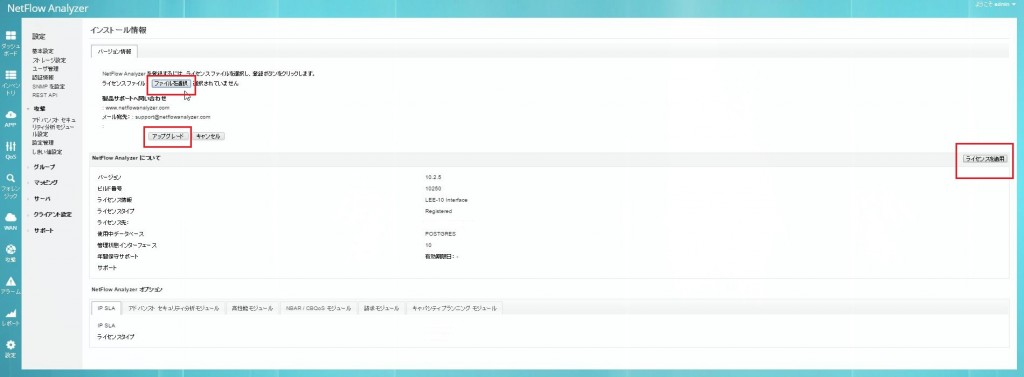This screenshot has height=377, width=1024.
Task: Open SNMP 設定 in the settings menu
Action: point(48,86)
